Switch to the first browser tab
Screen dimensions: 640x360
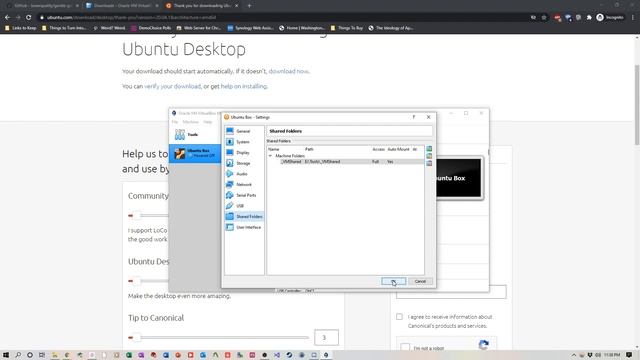pos(42,6)
